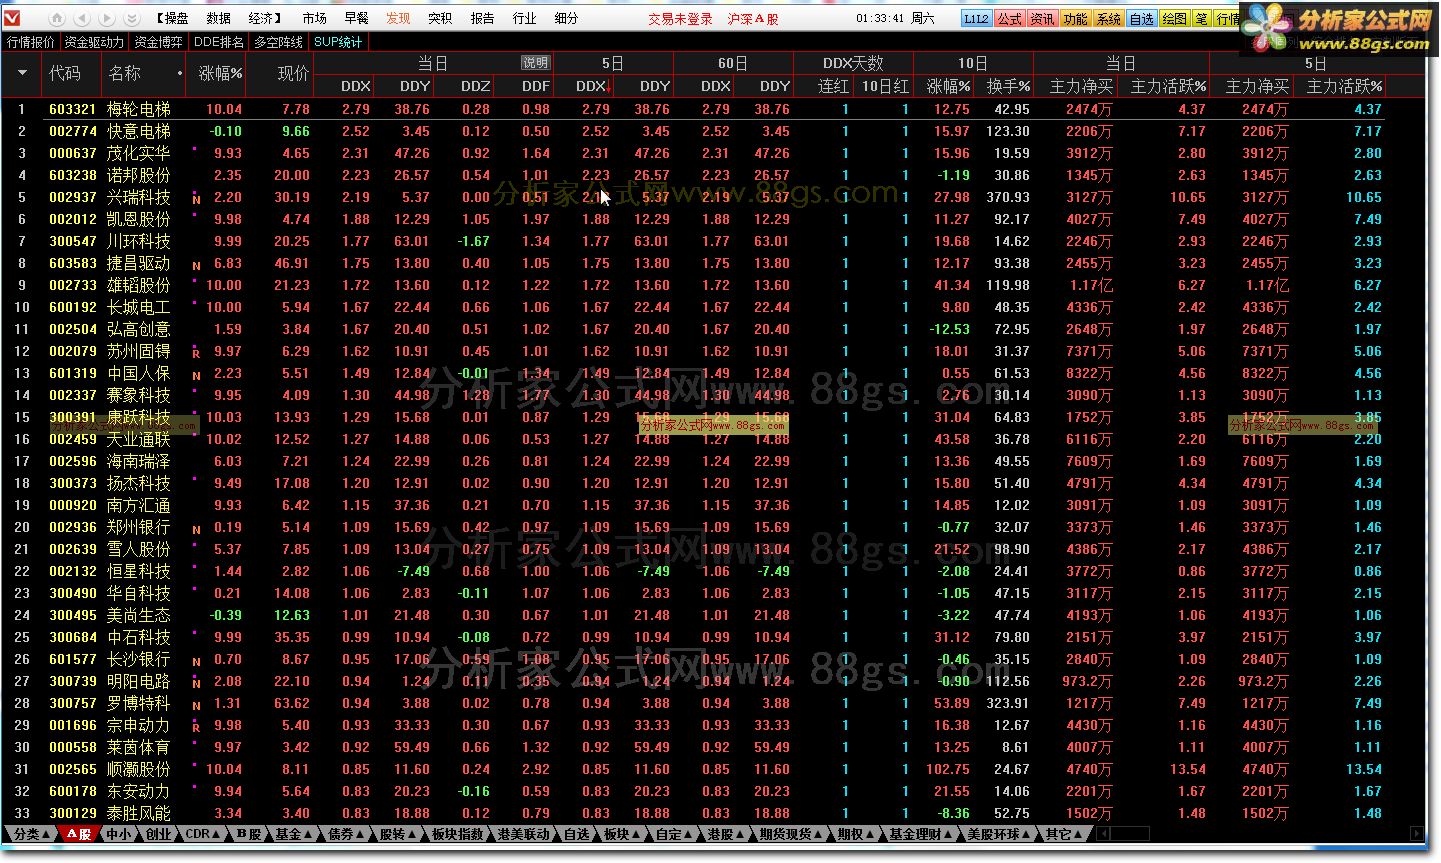Open the 细分 menu

[566, 18]
